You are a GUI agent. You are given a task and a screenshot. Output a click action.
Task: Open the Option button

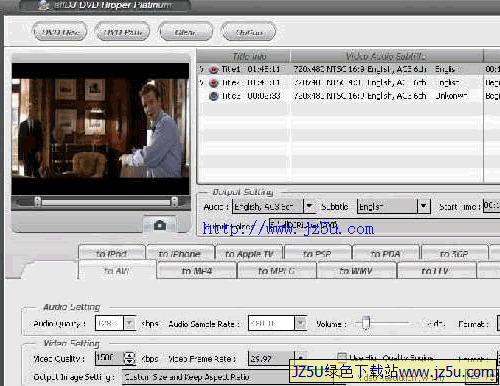coord(249,32)
